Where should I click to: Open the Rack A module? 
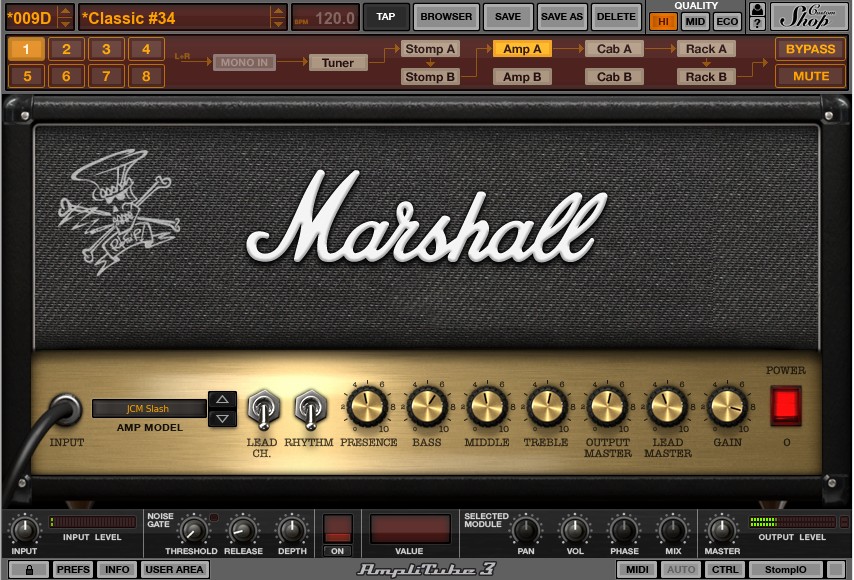(x=706, y=49)
